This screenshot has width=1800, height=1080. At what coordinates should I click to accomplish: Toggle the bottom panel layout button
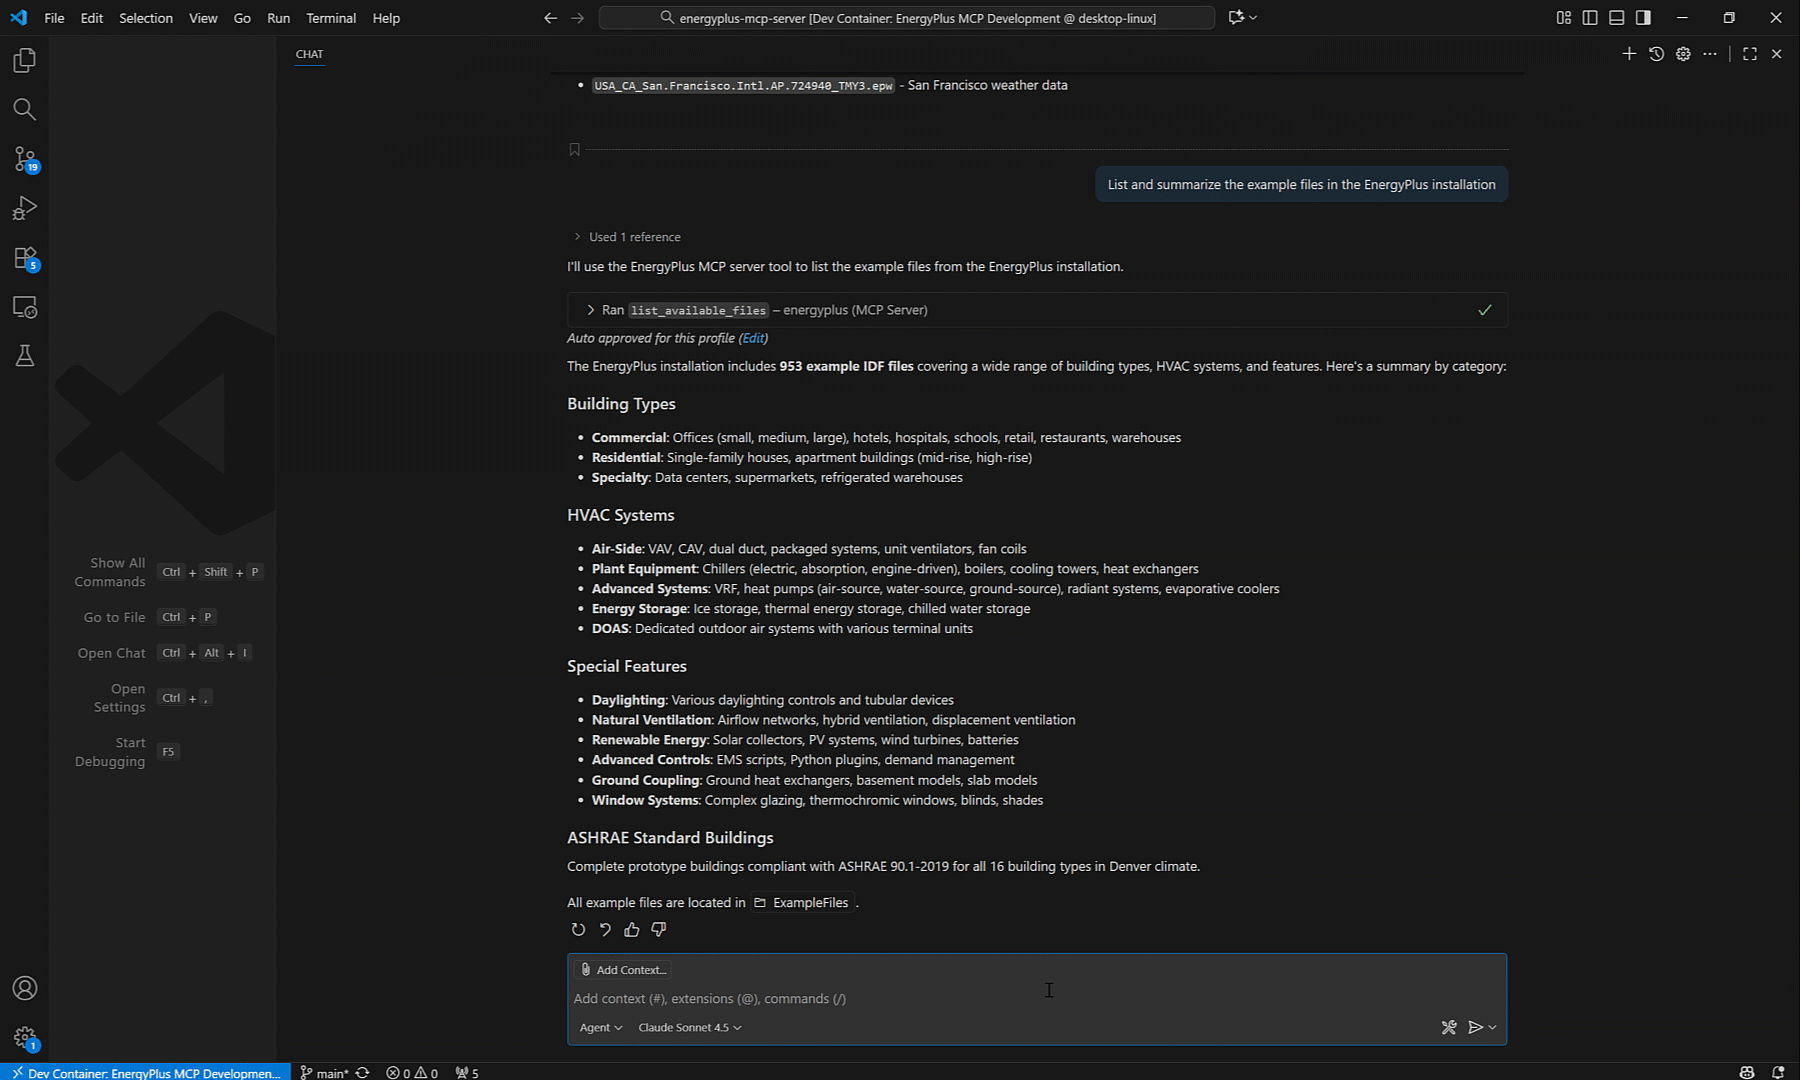click(1616, 18)
